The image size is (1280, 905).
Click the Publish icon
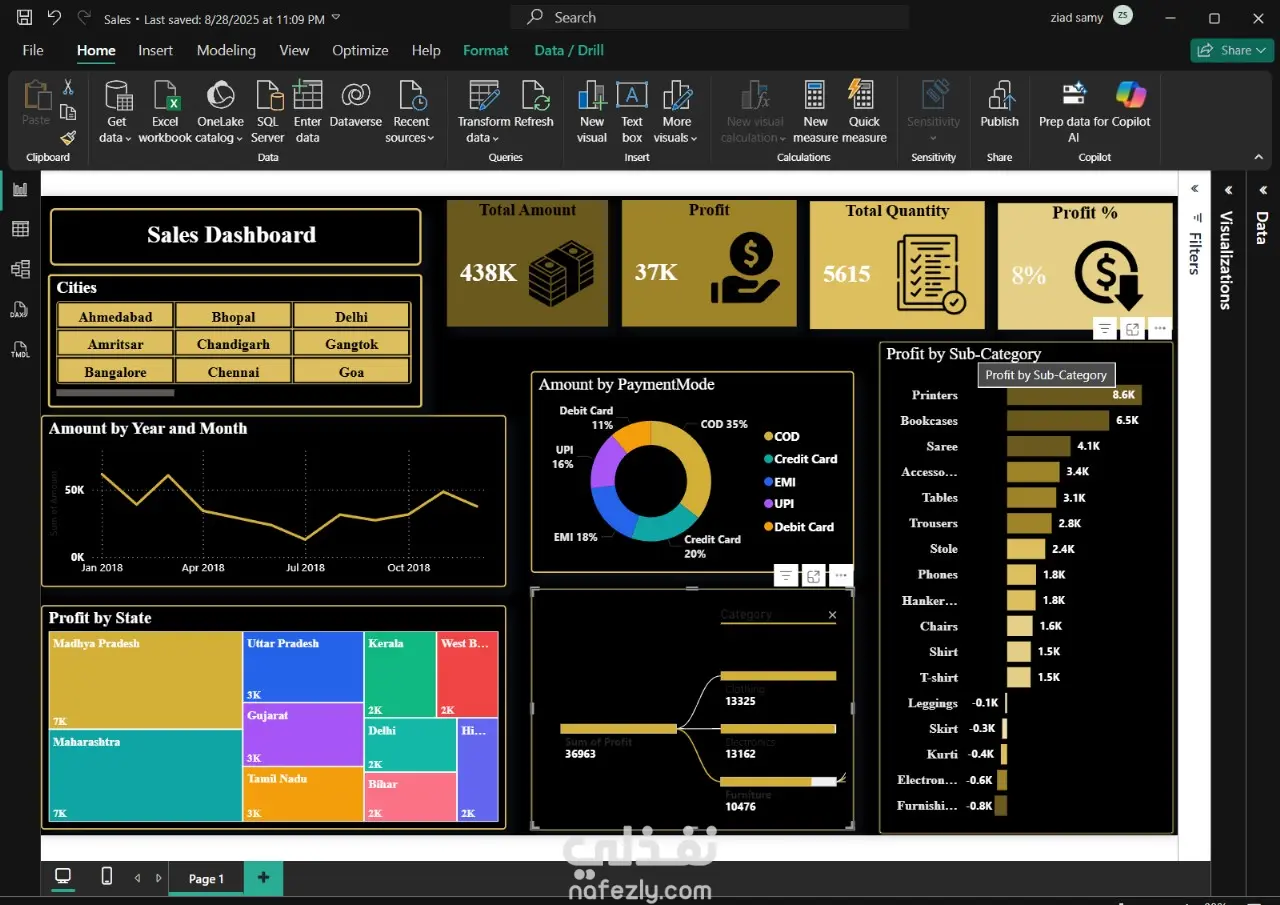pos(999,105)
